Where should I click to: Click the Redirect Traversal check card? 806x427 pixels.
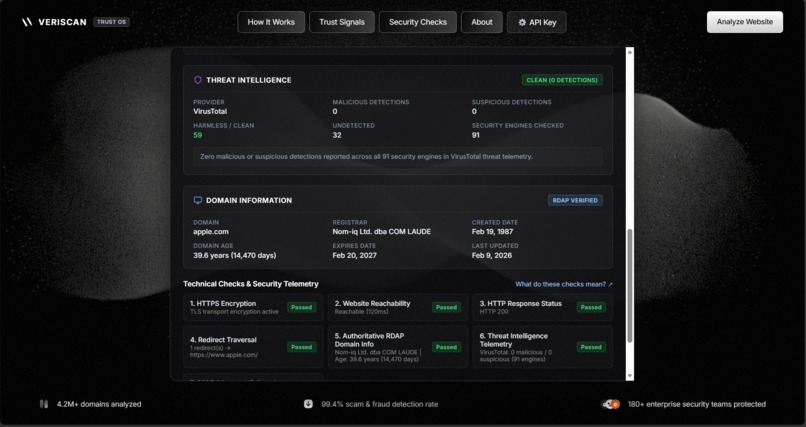253,347
